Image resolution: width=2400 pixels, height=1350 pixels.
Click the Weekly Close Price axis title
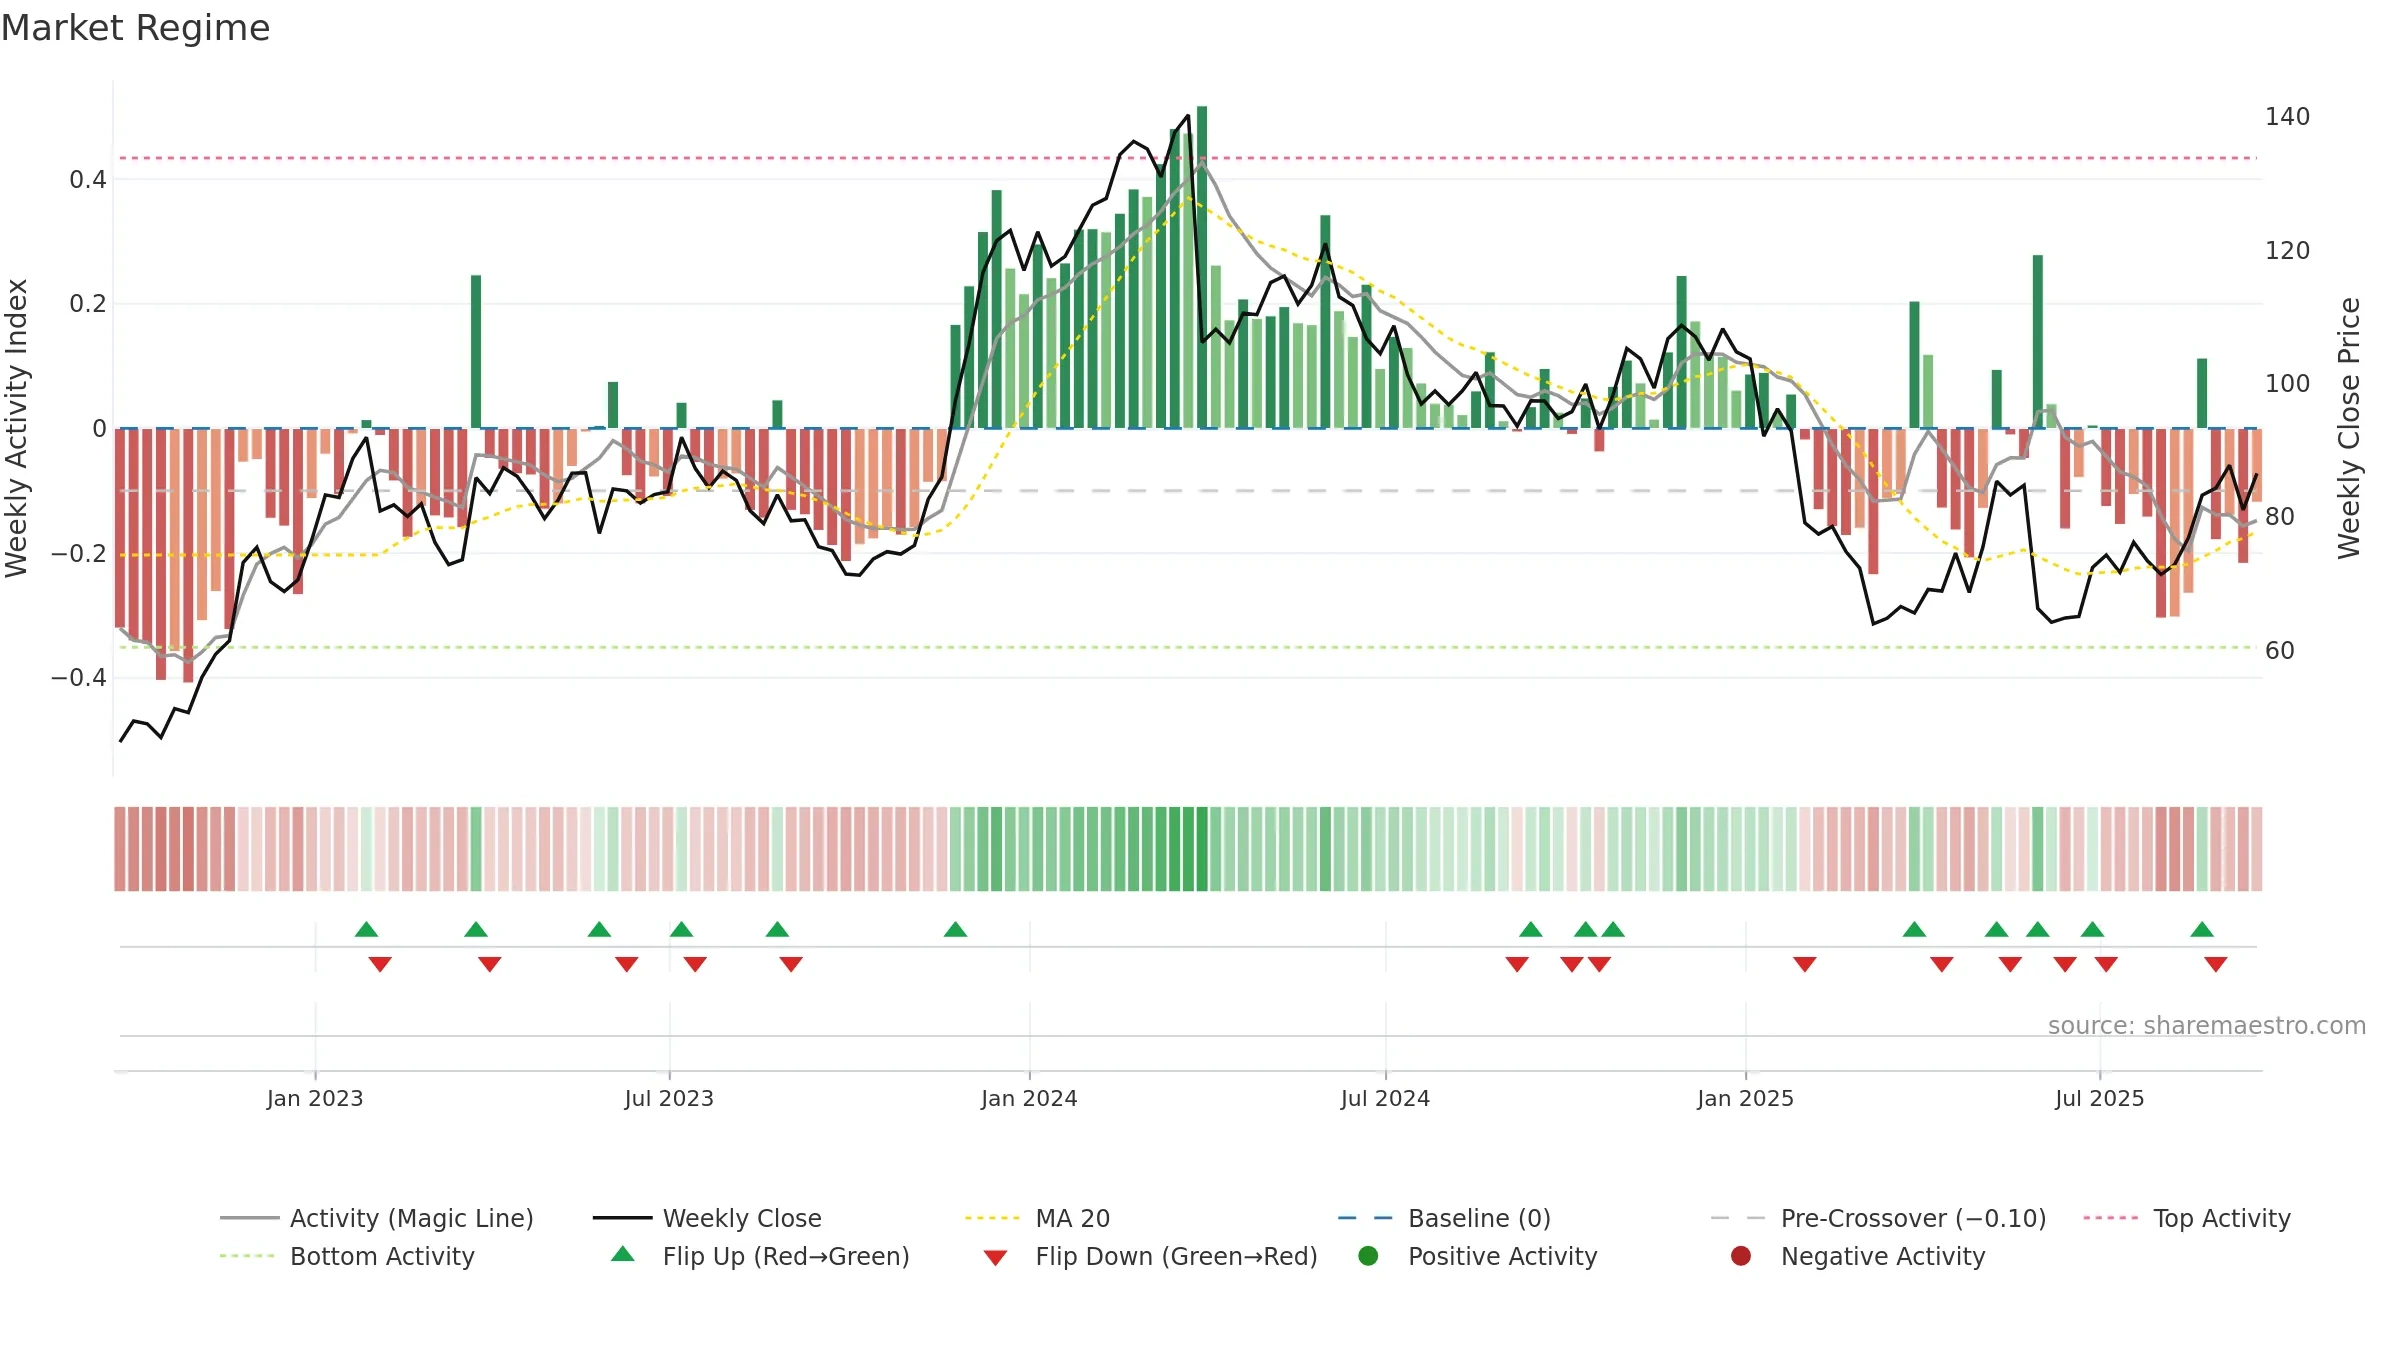pyautogui.click(x=2349, y=428)
